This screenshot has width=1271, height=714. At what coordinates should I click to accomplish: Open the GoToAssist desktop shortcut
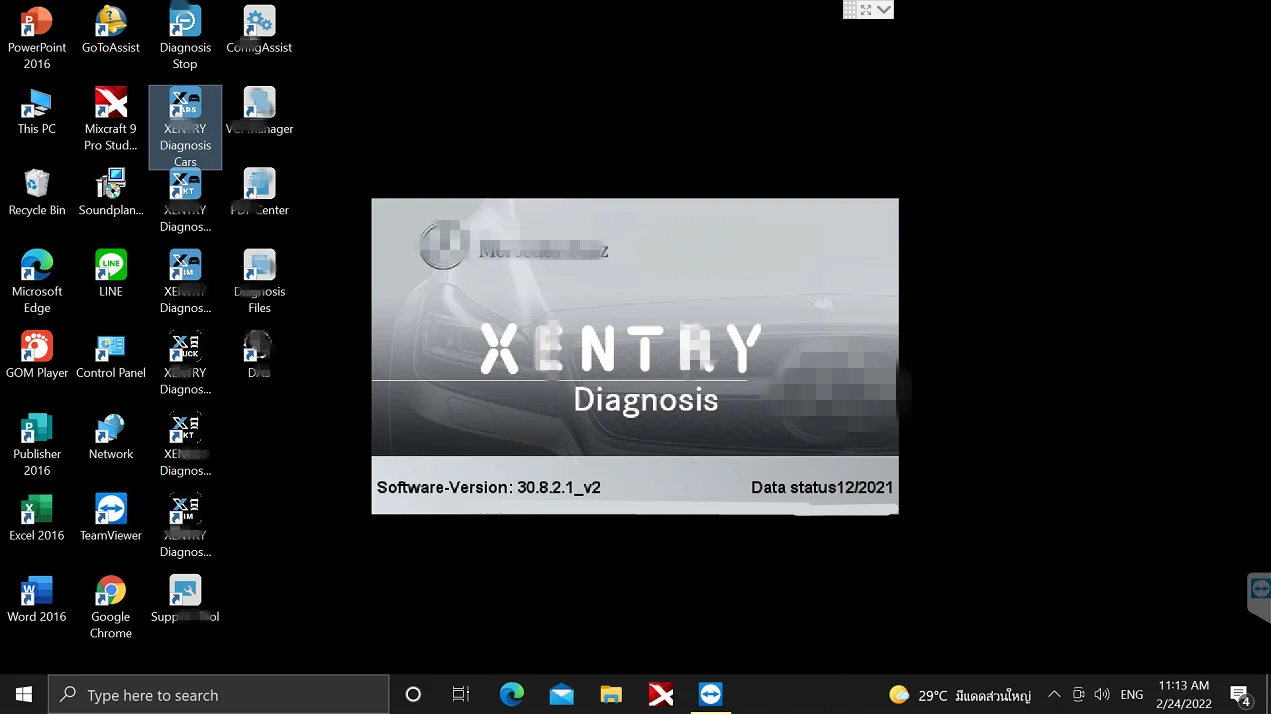pos(111,30)
